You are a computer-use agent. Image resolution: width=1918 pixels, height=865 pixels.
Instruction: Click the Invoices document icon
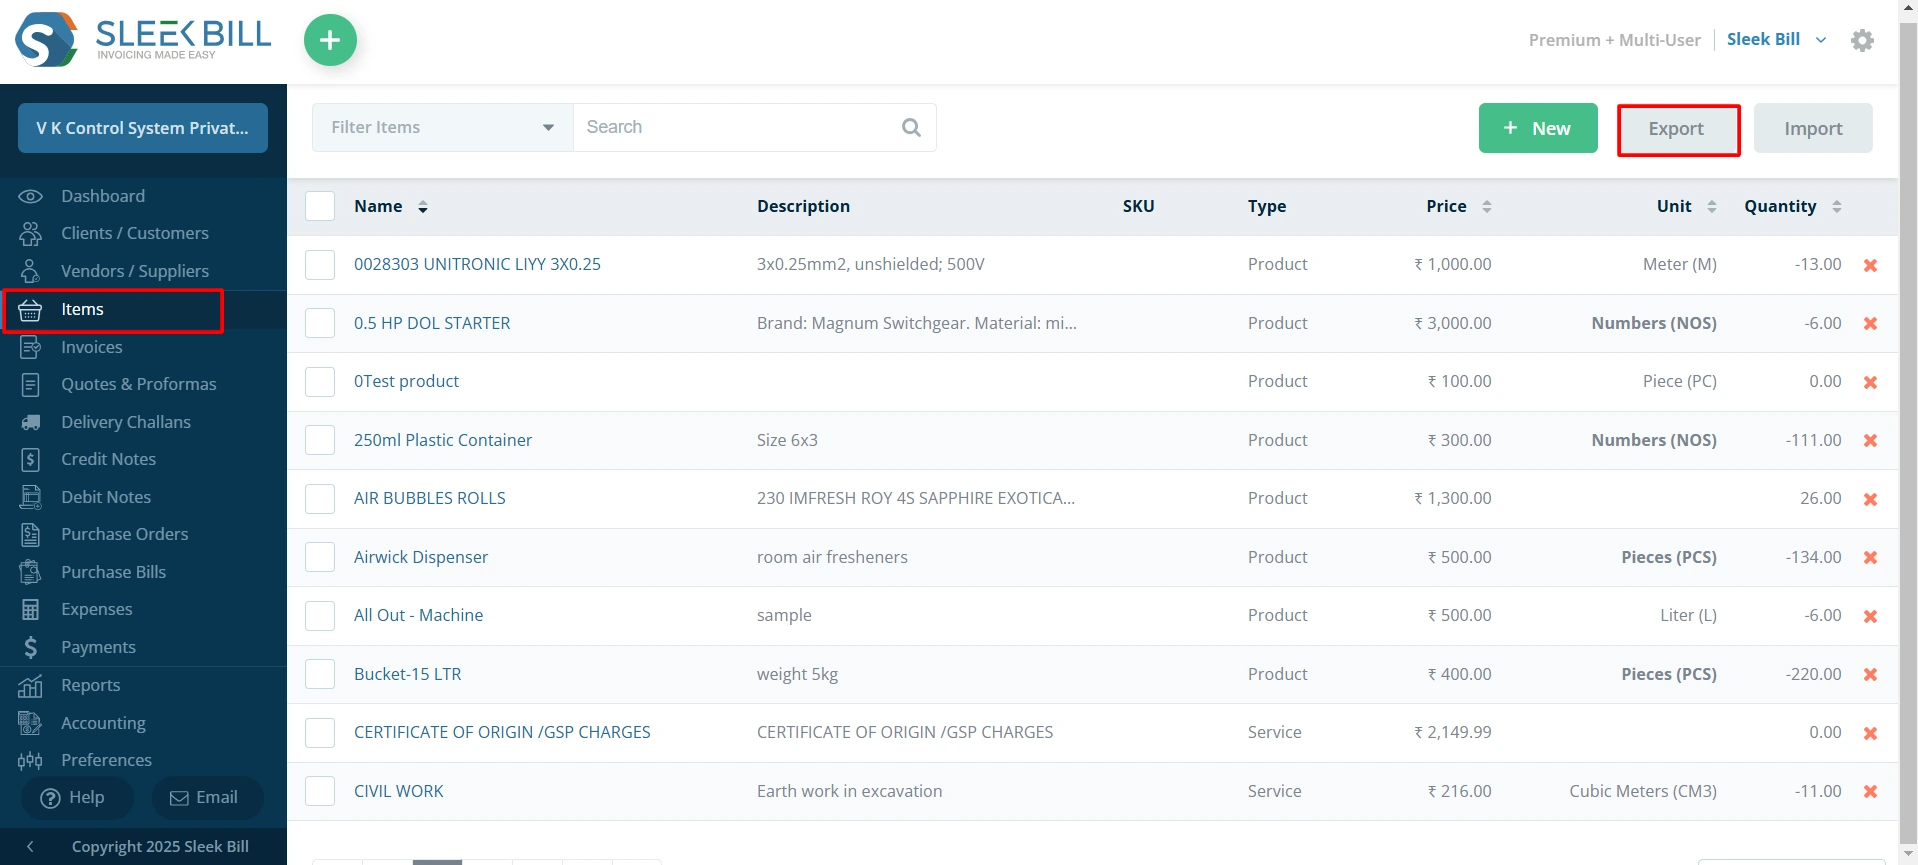[x=30, y=347]
